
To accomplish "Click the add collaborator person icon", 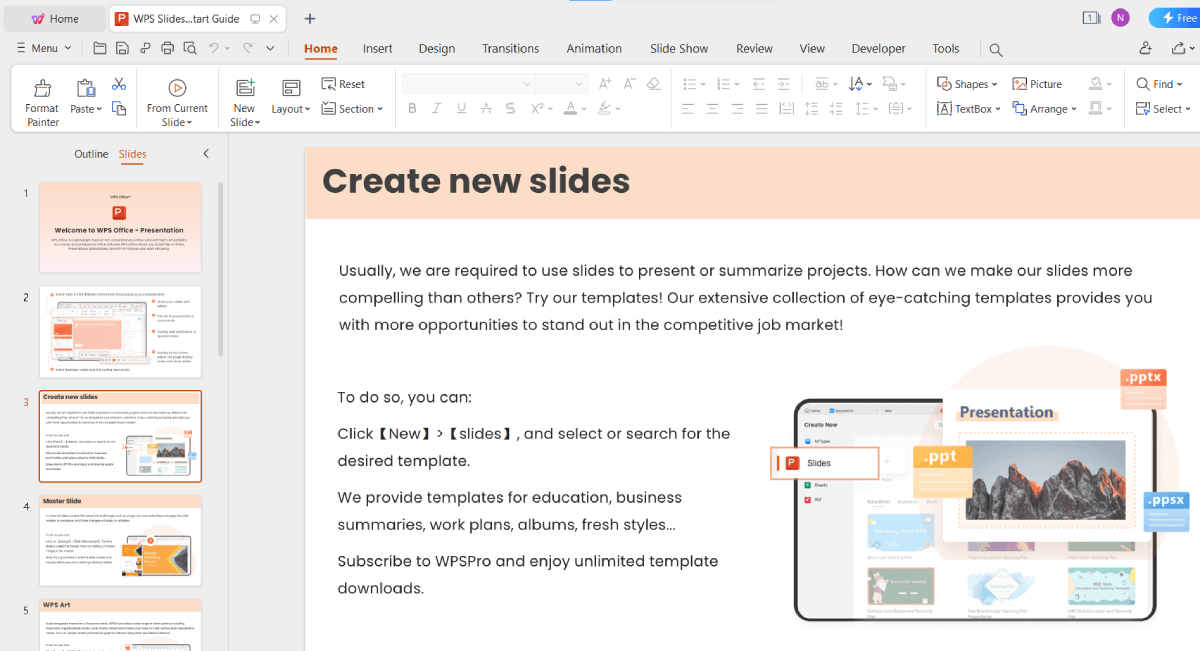I will click(1145, 48).
